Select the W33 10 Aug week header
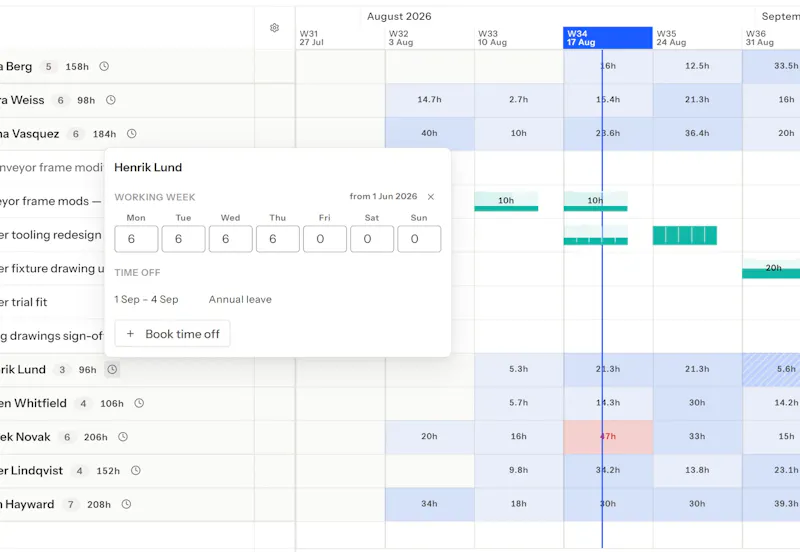Viewport: 800px width, 552px height. point(519,38)
